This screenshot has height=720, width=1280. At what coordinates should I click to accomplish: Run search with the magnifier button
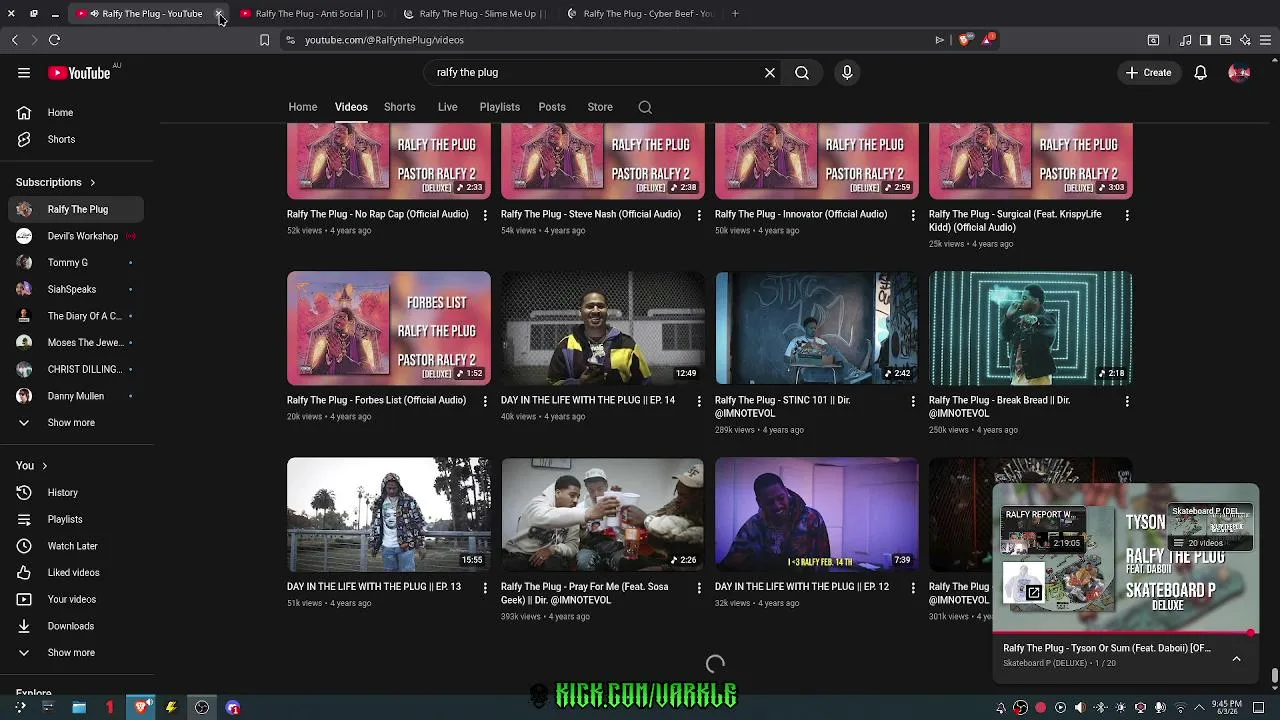pyautogui.click(x=802, y=72)
